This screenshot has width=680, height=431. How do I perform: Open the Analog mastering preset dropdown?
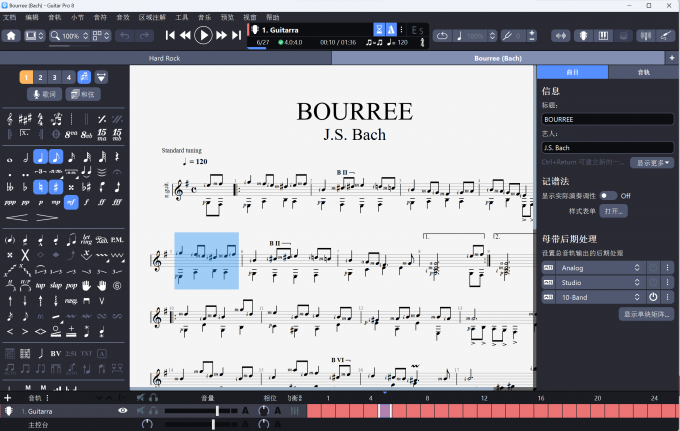pyautogui.click(x=599, y=268)
